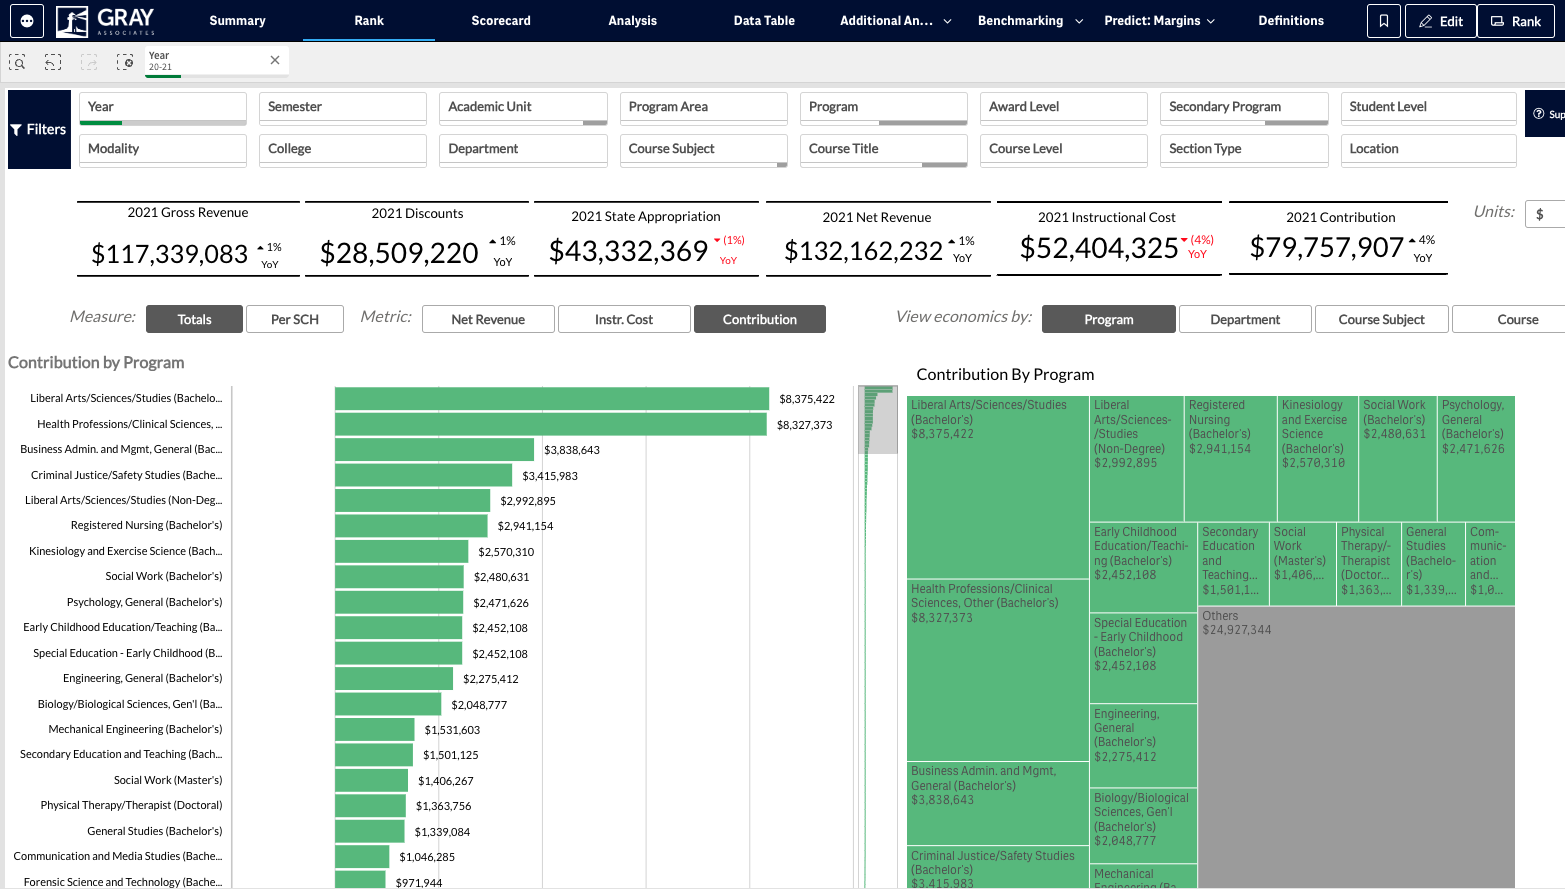Viewport: 1565px width, 889px height.
Task: Open the Secondary Program filter
Action: [1244, 108]
